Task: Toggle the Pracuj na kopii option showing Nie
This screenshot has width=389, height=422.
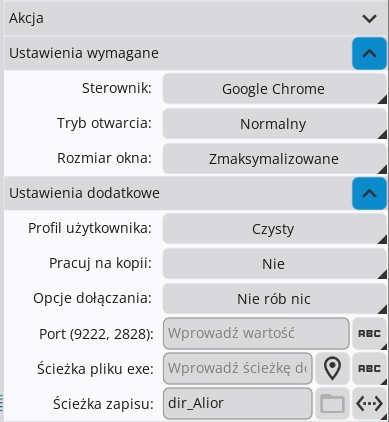Action: coord(275,264)
